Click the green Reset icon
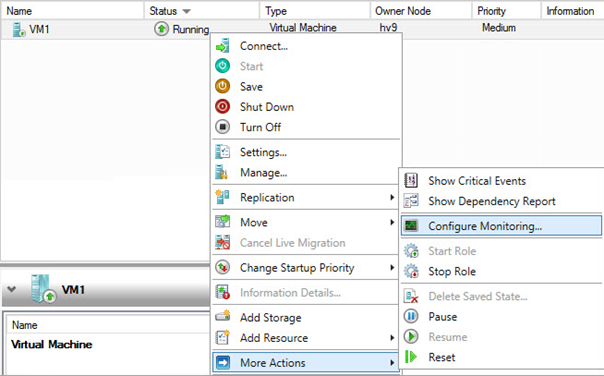Image resolution: width=604 pixels, height=376 pixels. (x=411, y=357)
